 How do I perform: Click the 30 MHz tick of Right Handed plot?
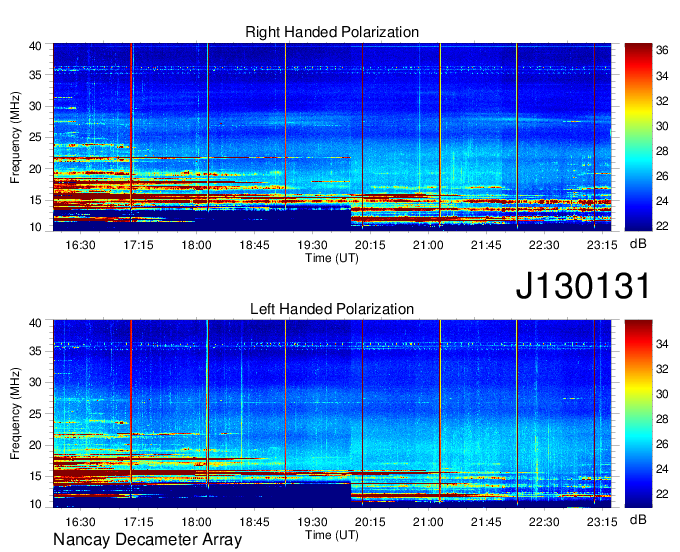click(x=35, y=106)
